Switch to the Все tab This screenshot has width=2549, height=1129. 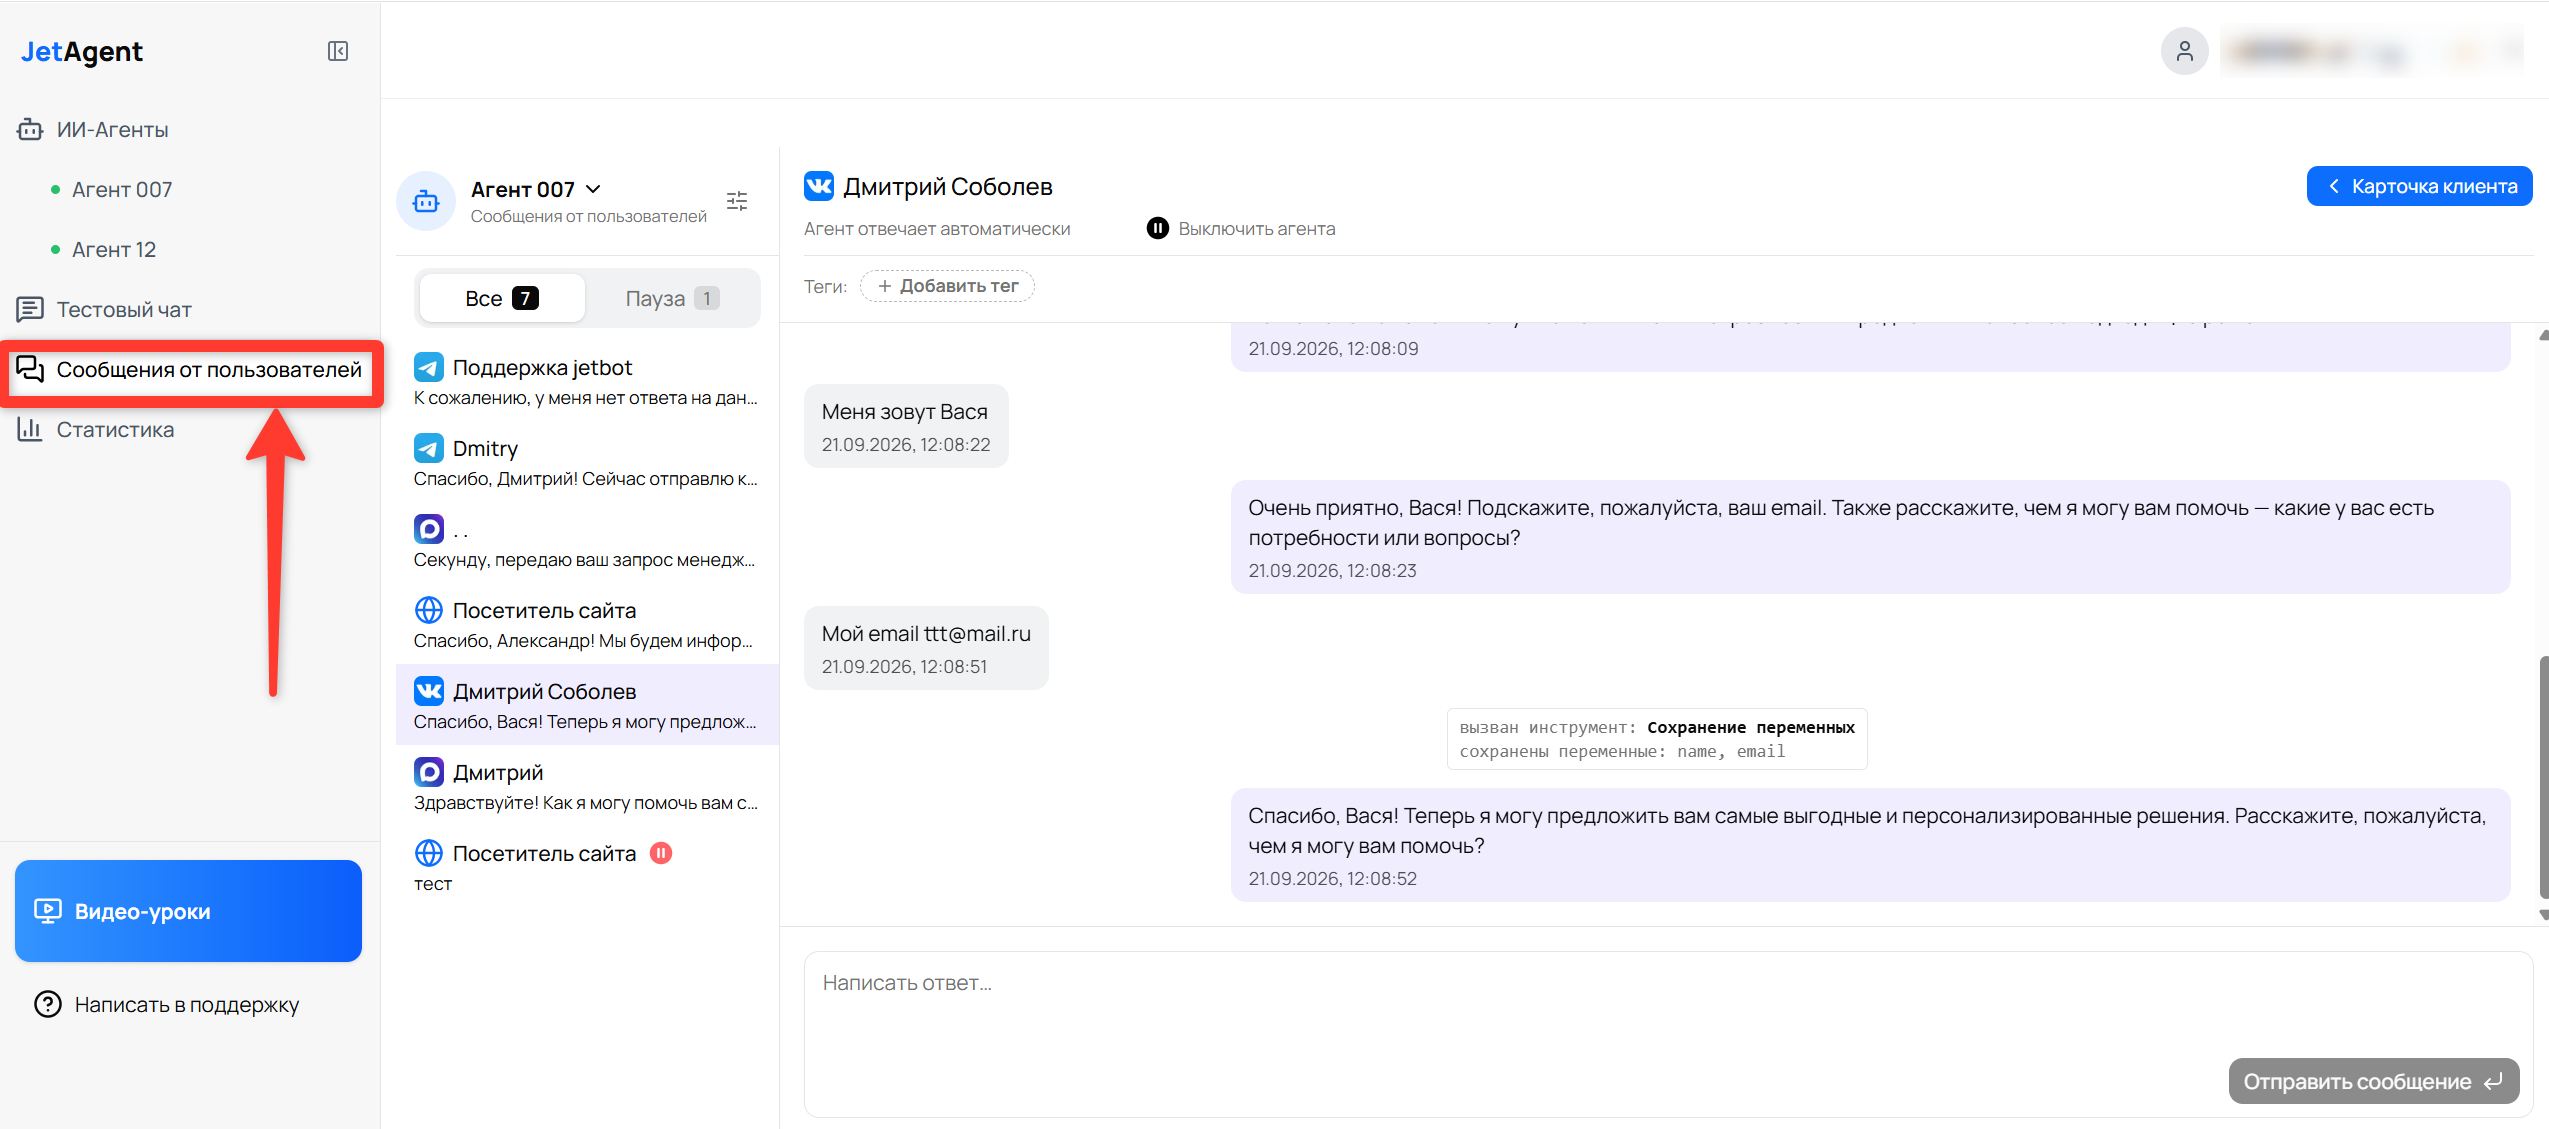click(x=502, y=298)
